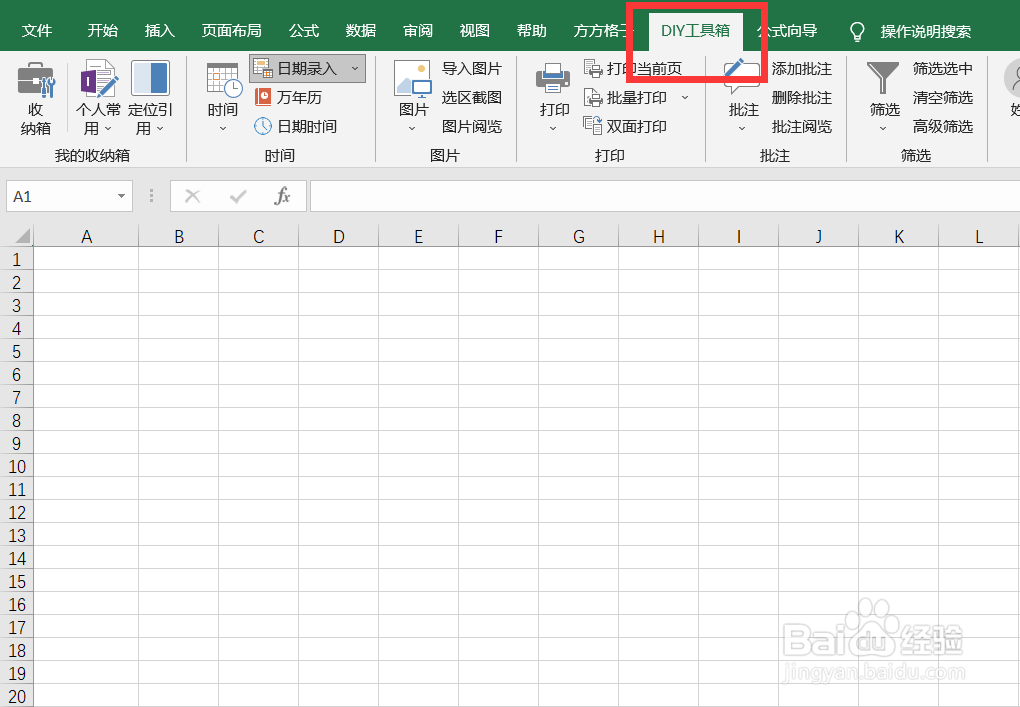Viewport: 1020px width, 707px height.
Task: Select column K header
Action: (898, 236)
